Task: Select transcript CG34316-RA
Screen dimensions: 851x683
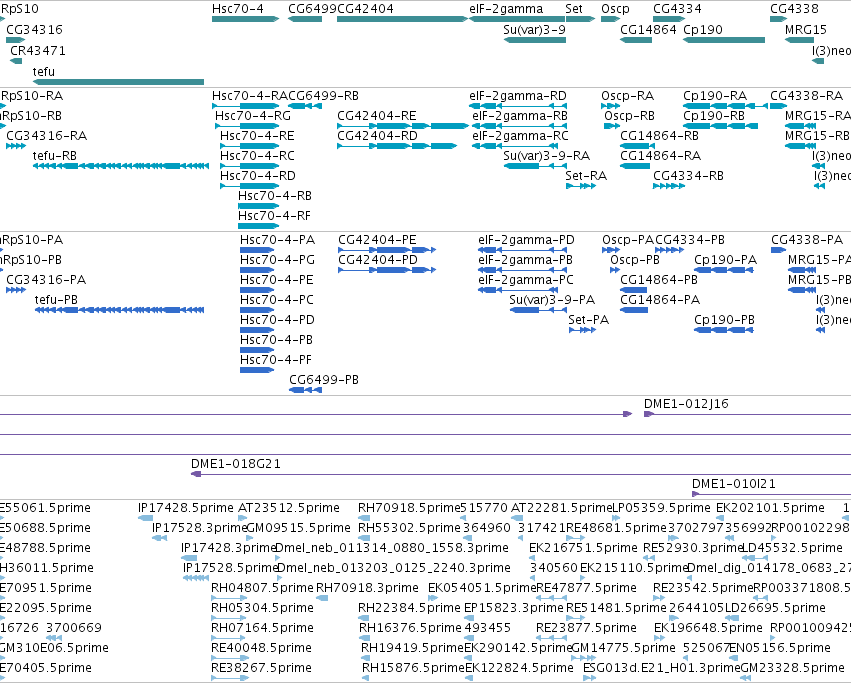Action: pyautogui.click(x=16, y=146)
